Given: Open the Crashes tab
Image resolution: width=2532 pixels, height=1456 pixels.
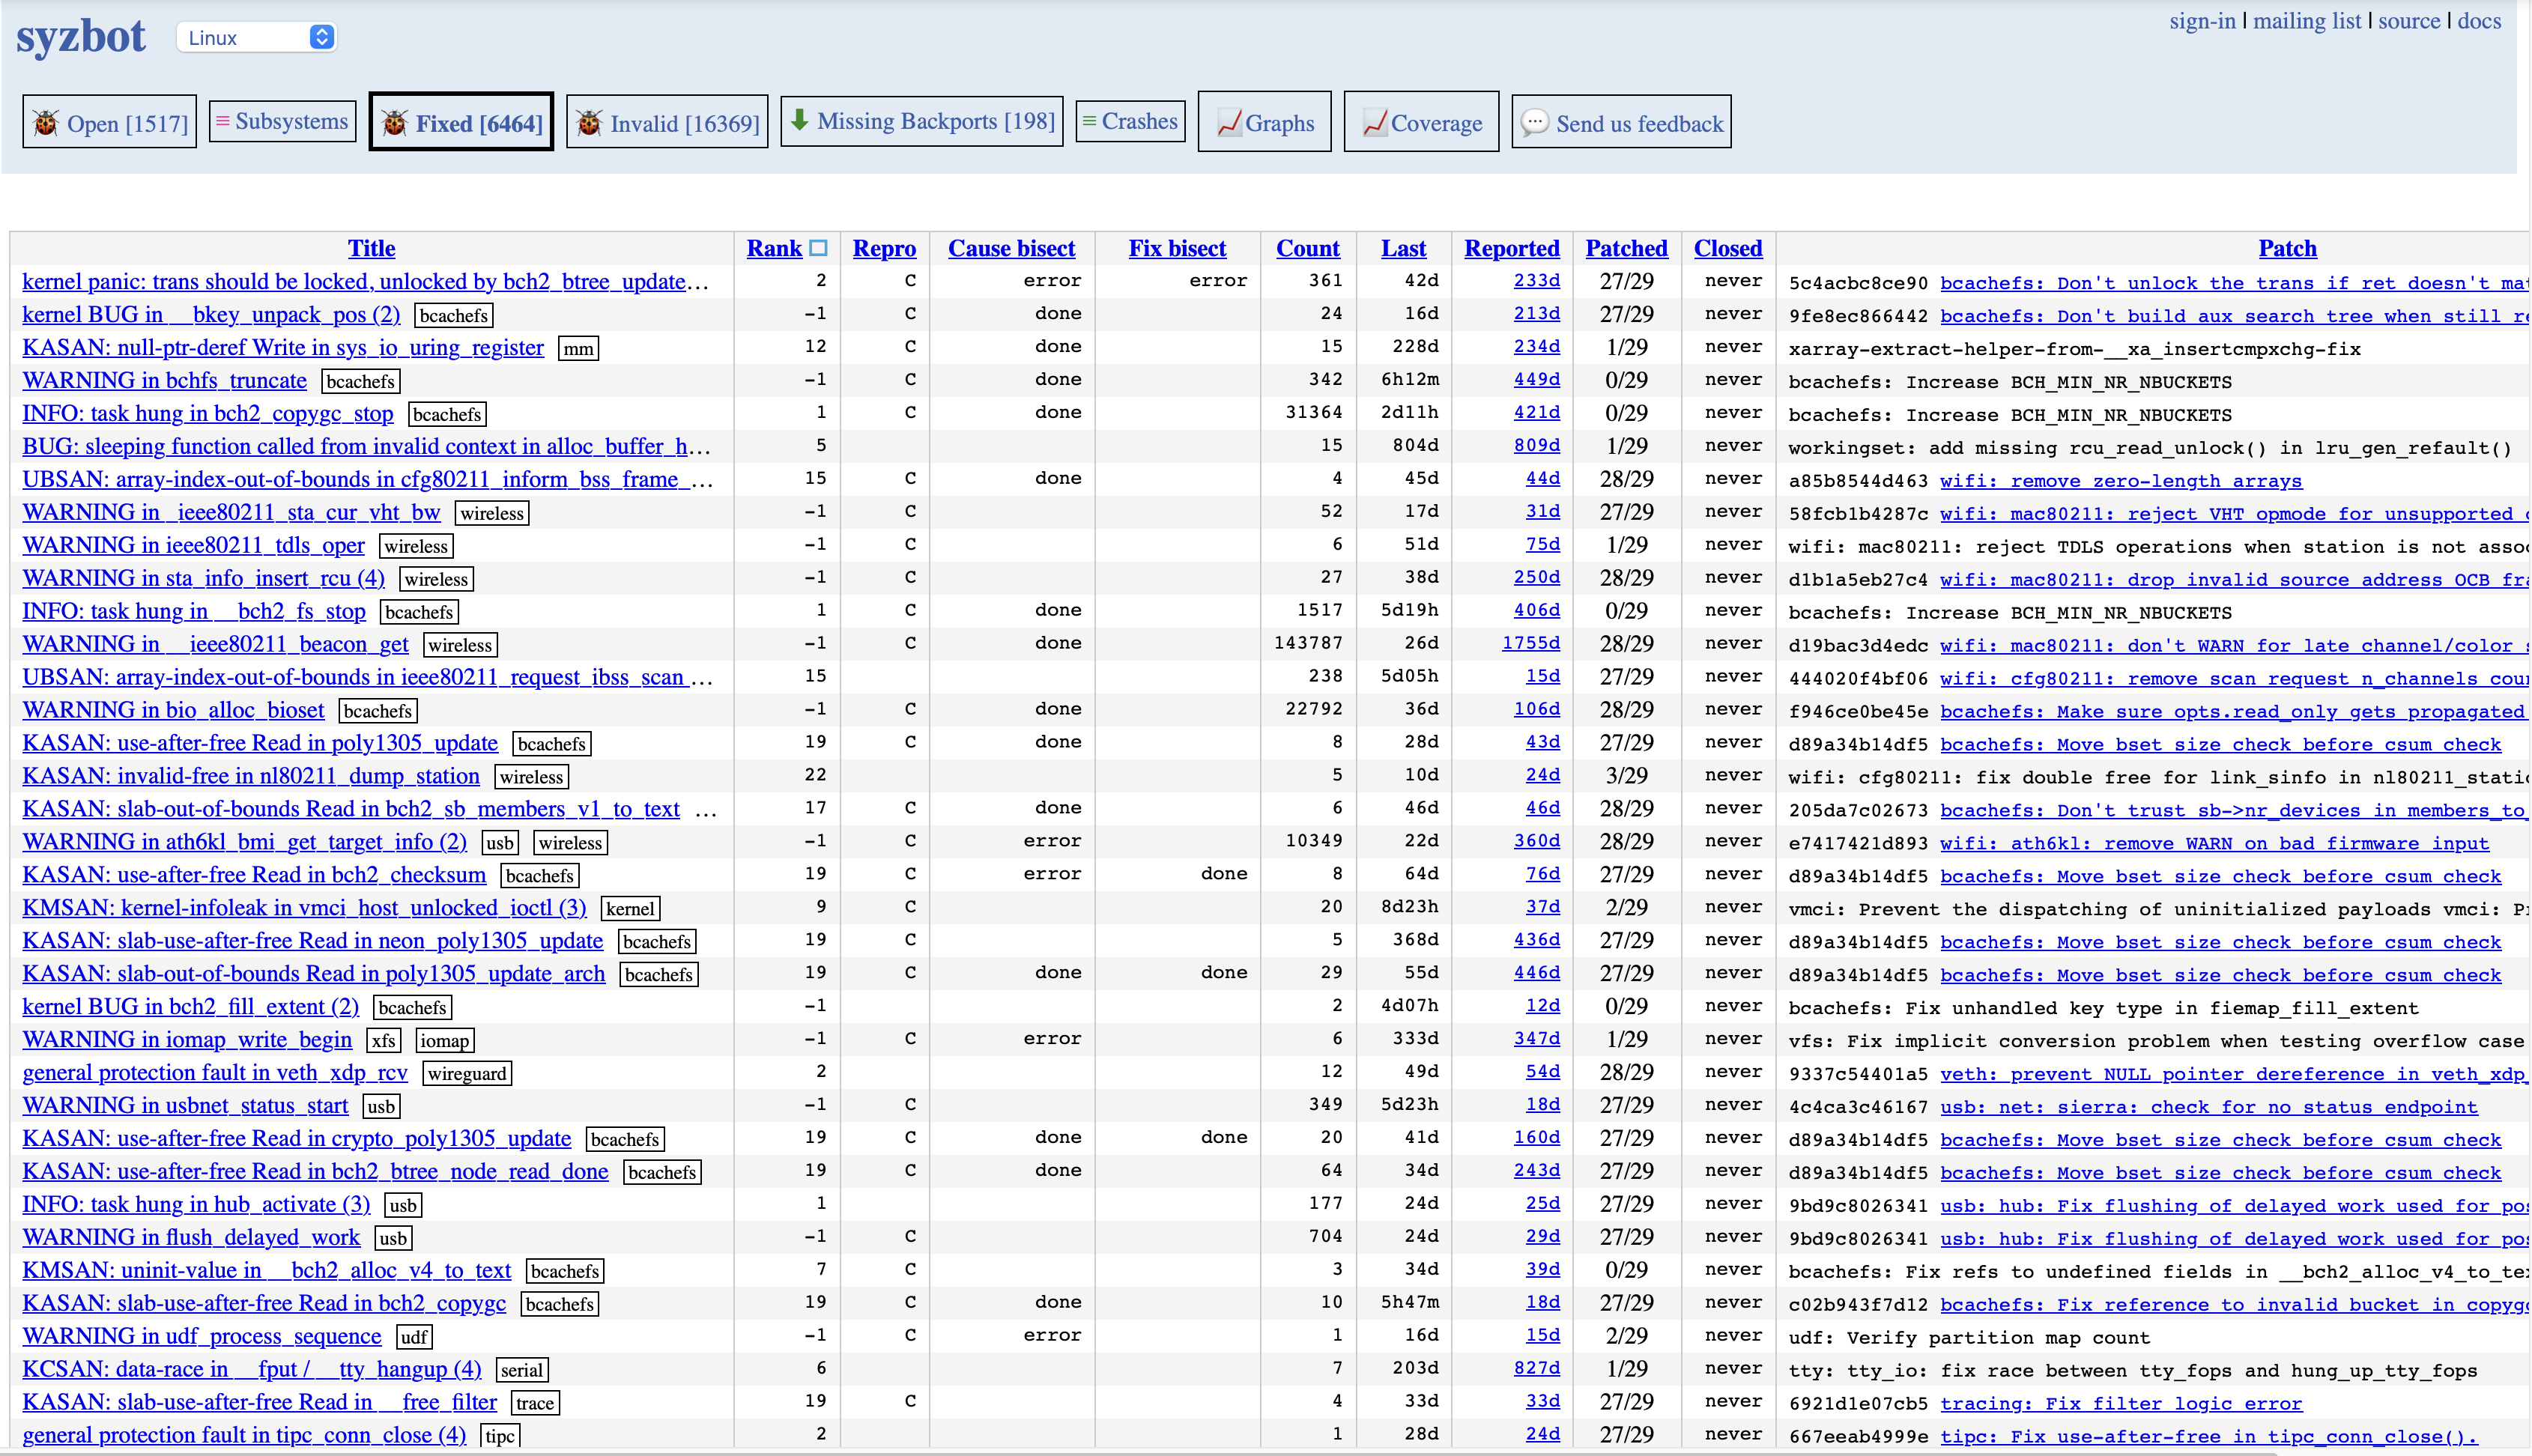Looking at the screenshot, I should (x=1130, y=121).
